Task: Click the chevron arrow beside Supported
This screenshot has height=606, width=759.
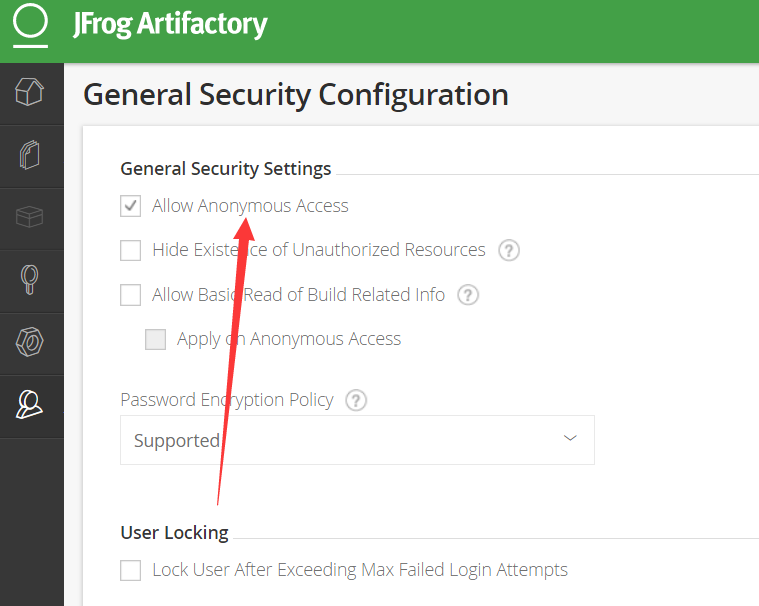Action: tap(570, 439)
